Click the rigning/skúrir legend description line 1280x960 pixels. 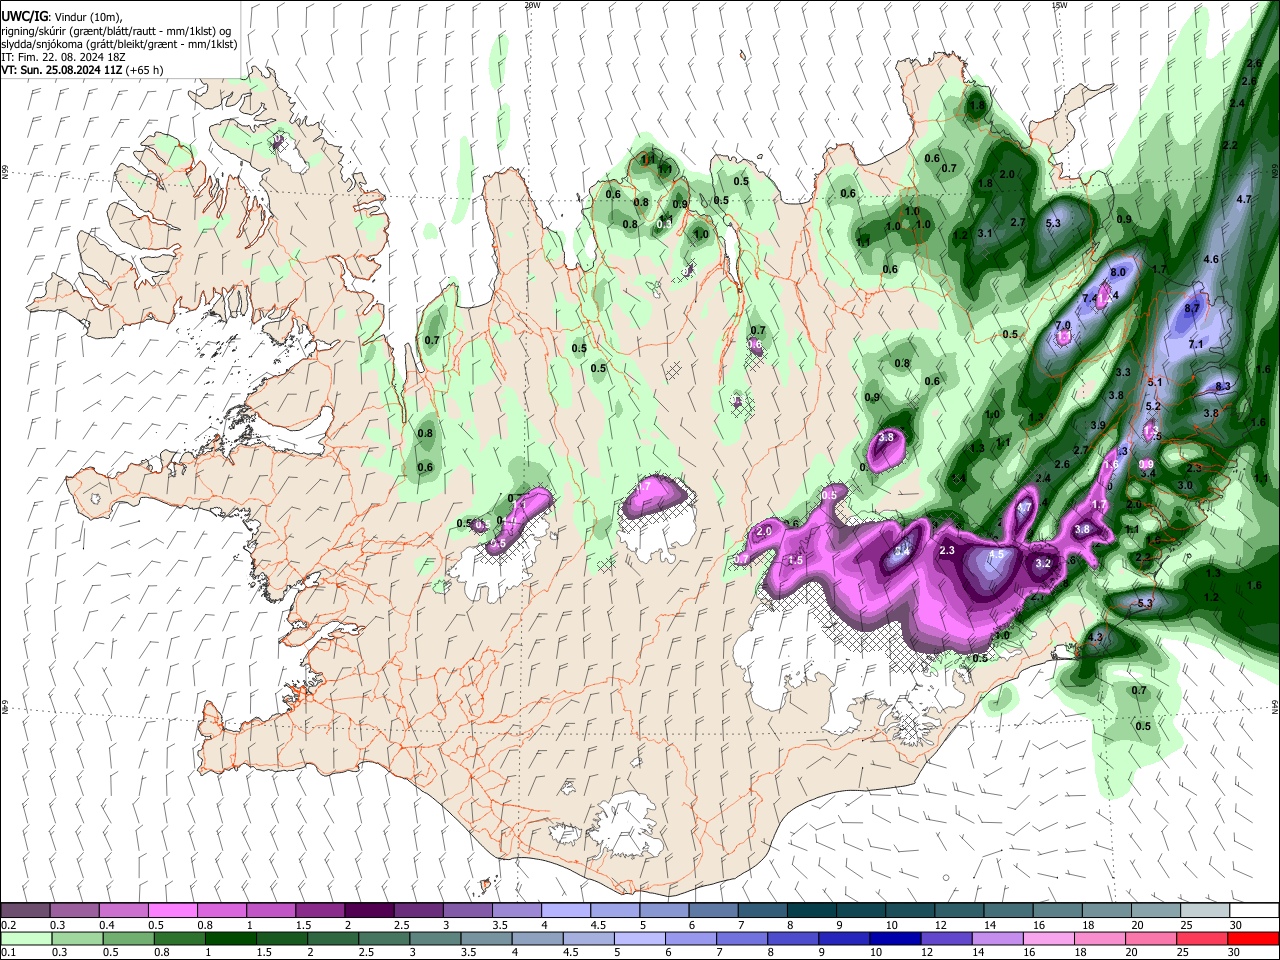pos(116,31)
